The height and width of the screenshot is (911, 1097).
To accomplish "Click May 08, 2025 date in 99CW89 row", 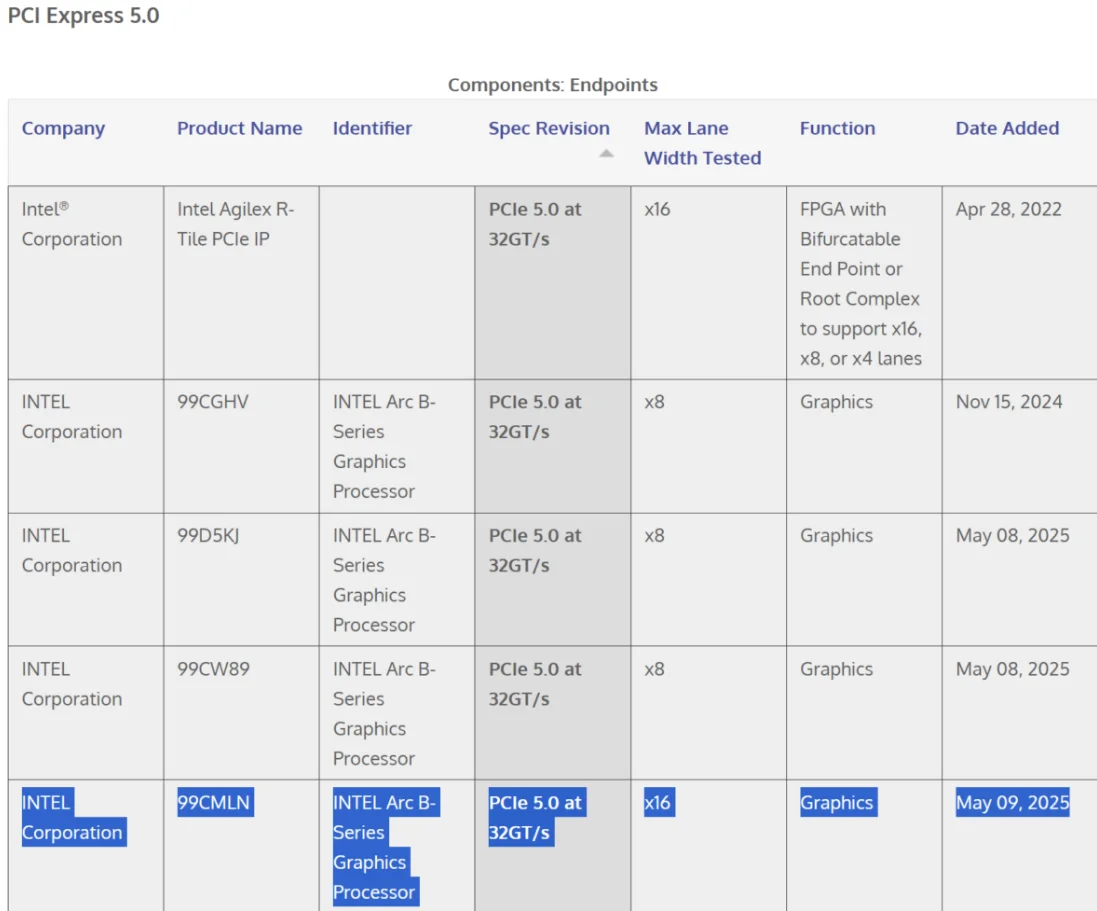I will click(1012, 669).
